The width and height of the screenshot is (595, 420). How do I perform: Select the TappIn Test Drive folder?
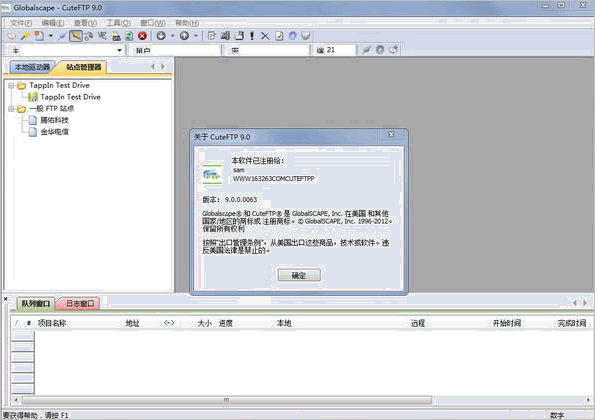[59, 85]
